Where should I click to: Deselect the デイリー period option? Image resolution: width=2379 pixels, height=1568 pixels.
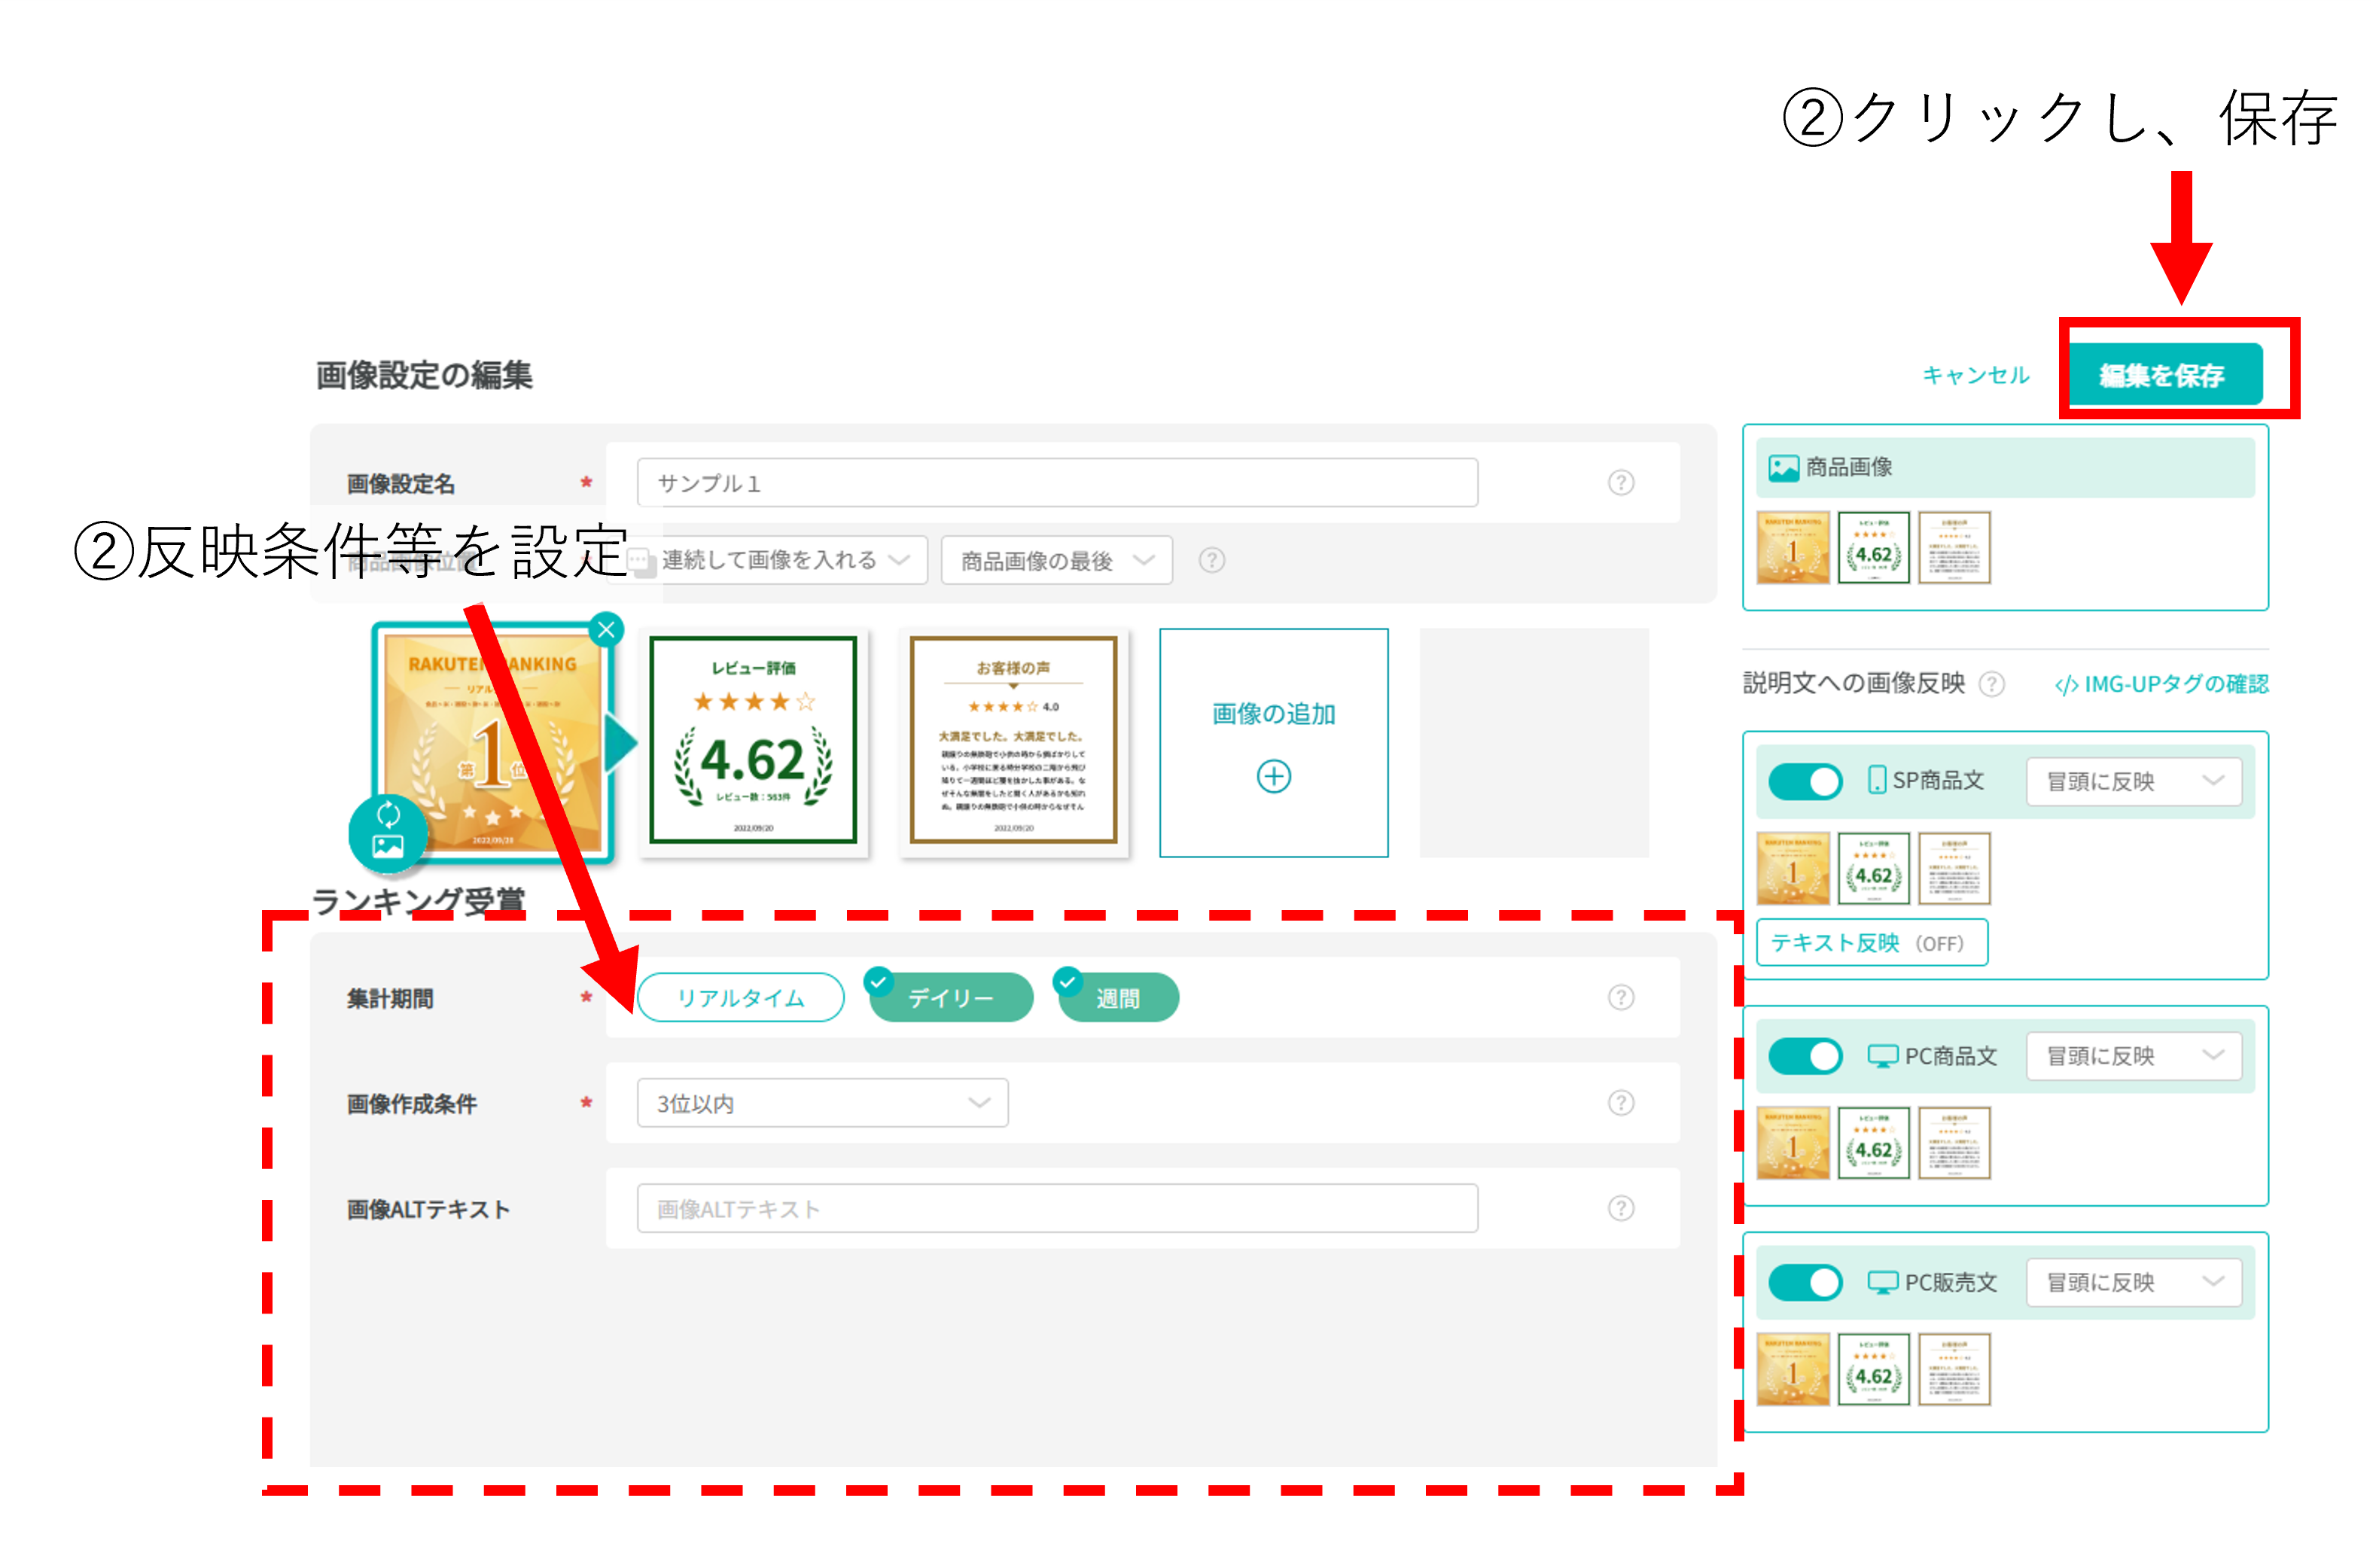(950, 998)
